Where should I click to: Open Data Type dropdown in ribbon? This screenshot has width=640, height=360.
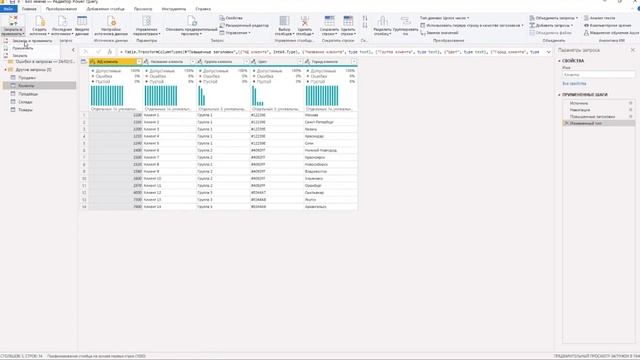click(x=444, y=18)
